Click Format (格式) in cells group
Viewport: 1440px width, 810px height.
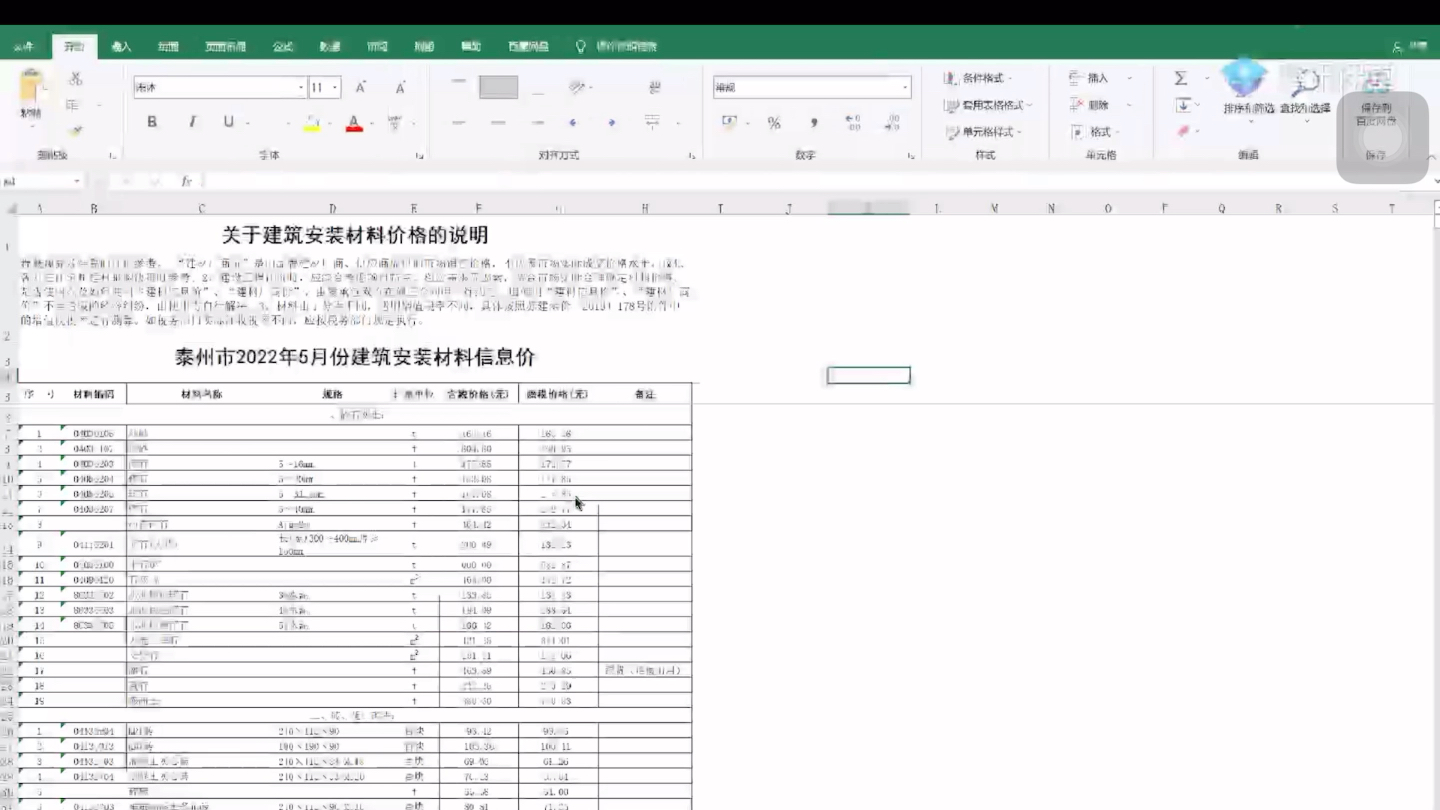[x=1094, y=132]
